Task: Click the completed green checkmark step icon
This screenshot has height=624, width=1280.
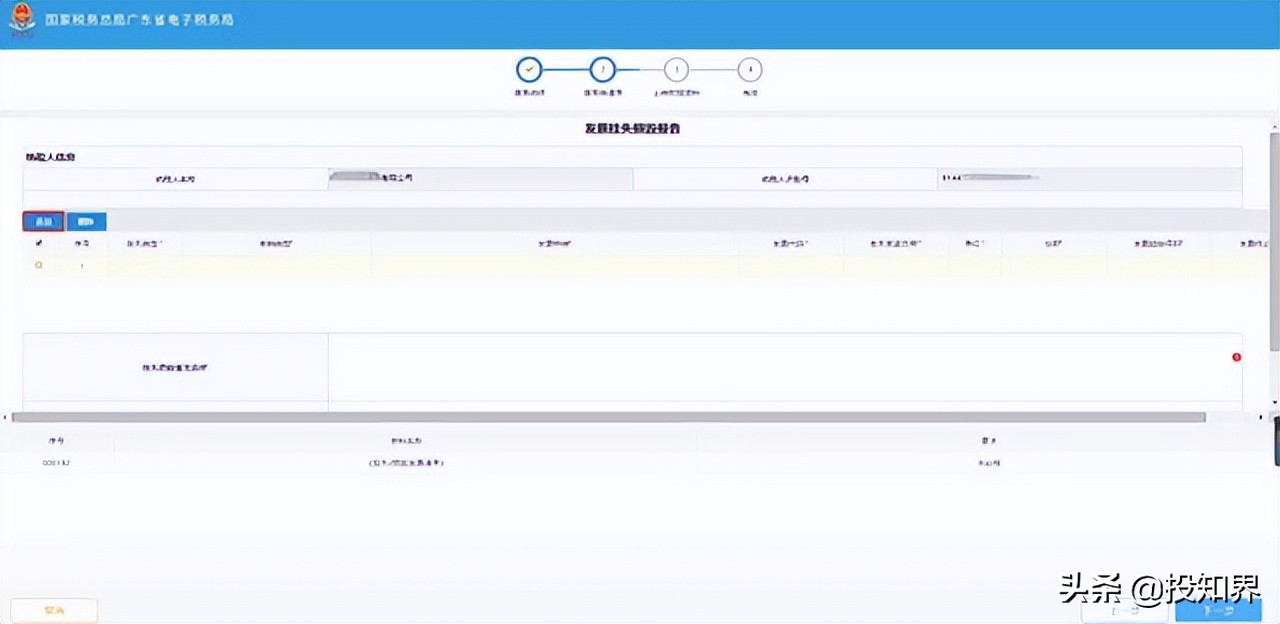Action: click(529, 70)
